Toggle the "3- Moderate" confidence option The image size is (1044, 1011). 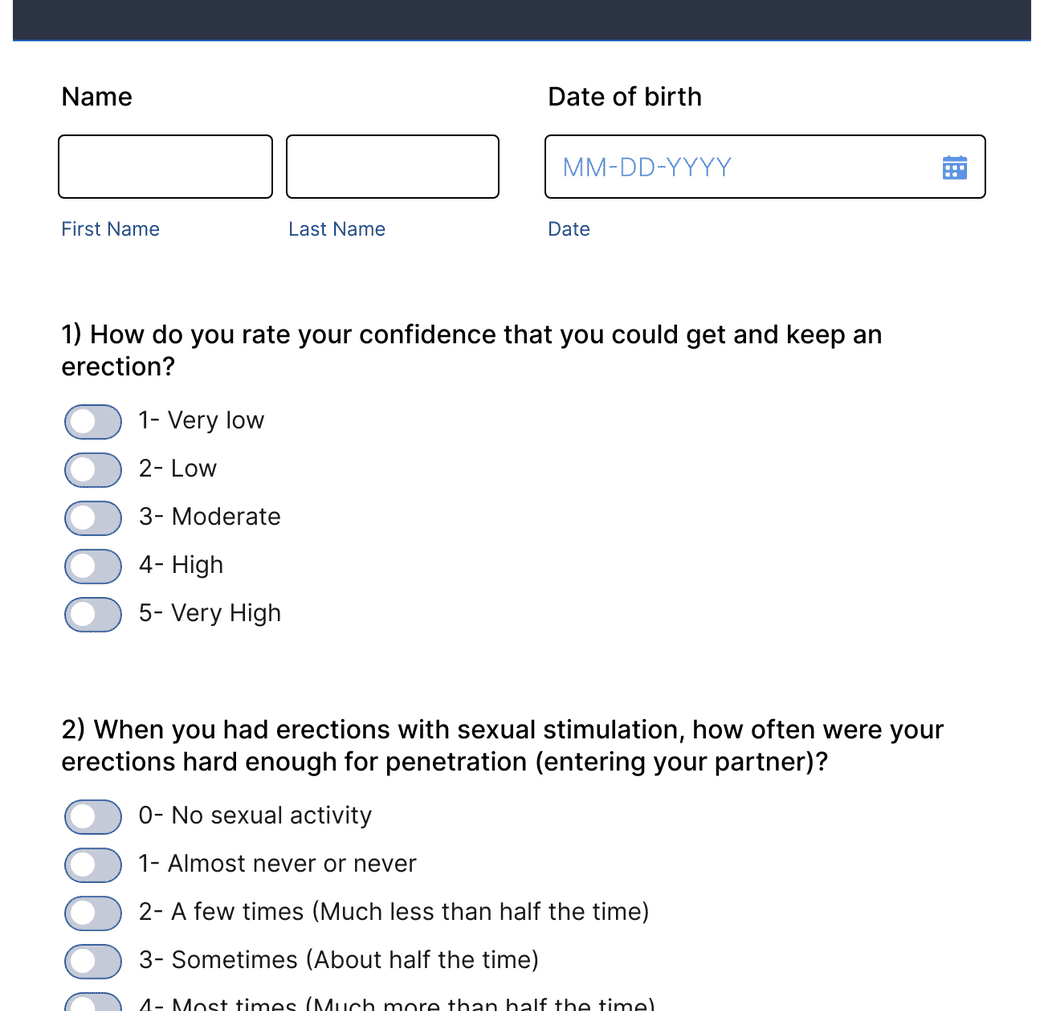(x=92, y=517)
